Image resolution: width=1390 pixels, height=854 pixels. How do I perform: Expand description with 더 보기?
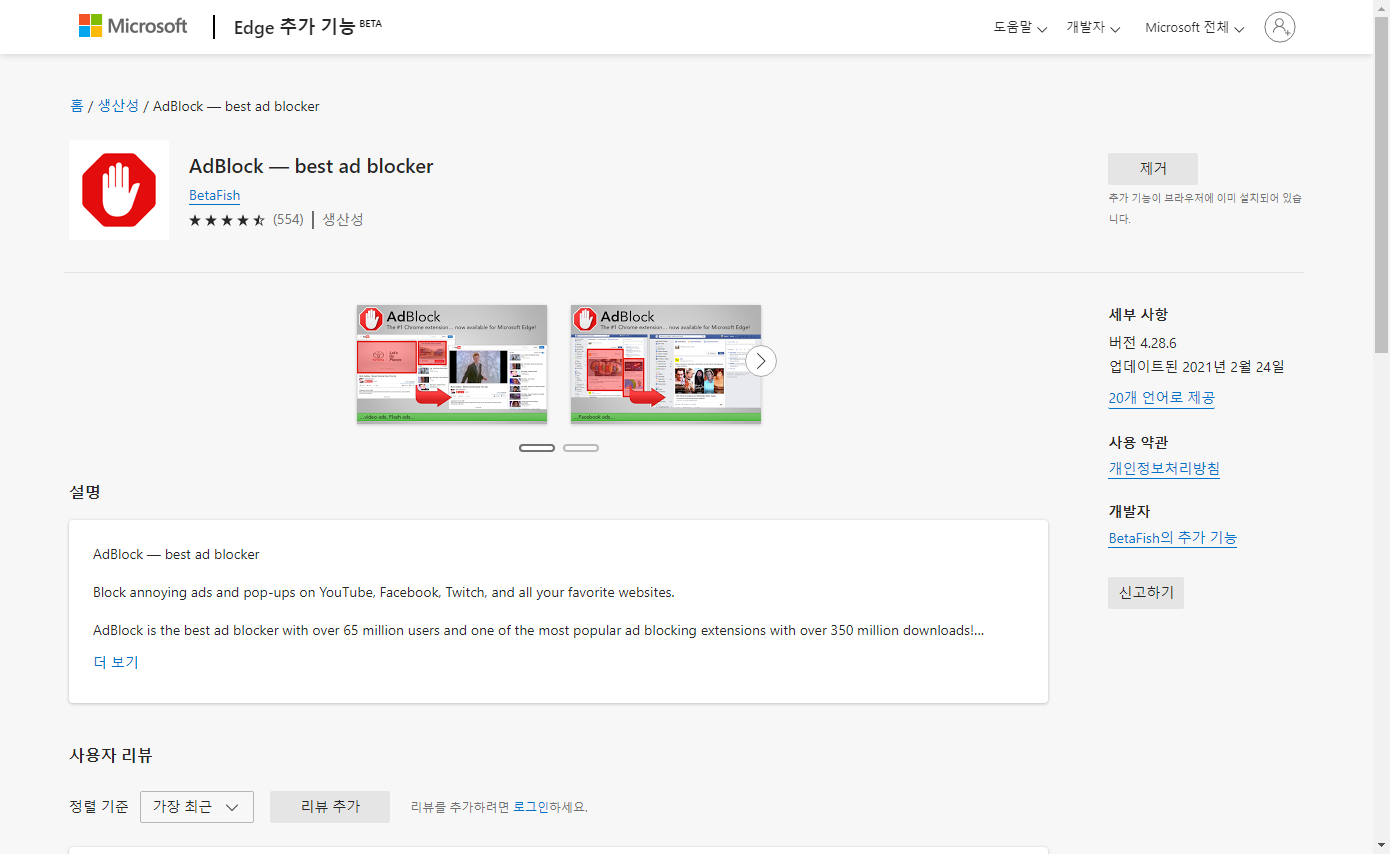[x=116, y=662]
